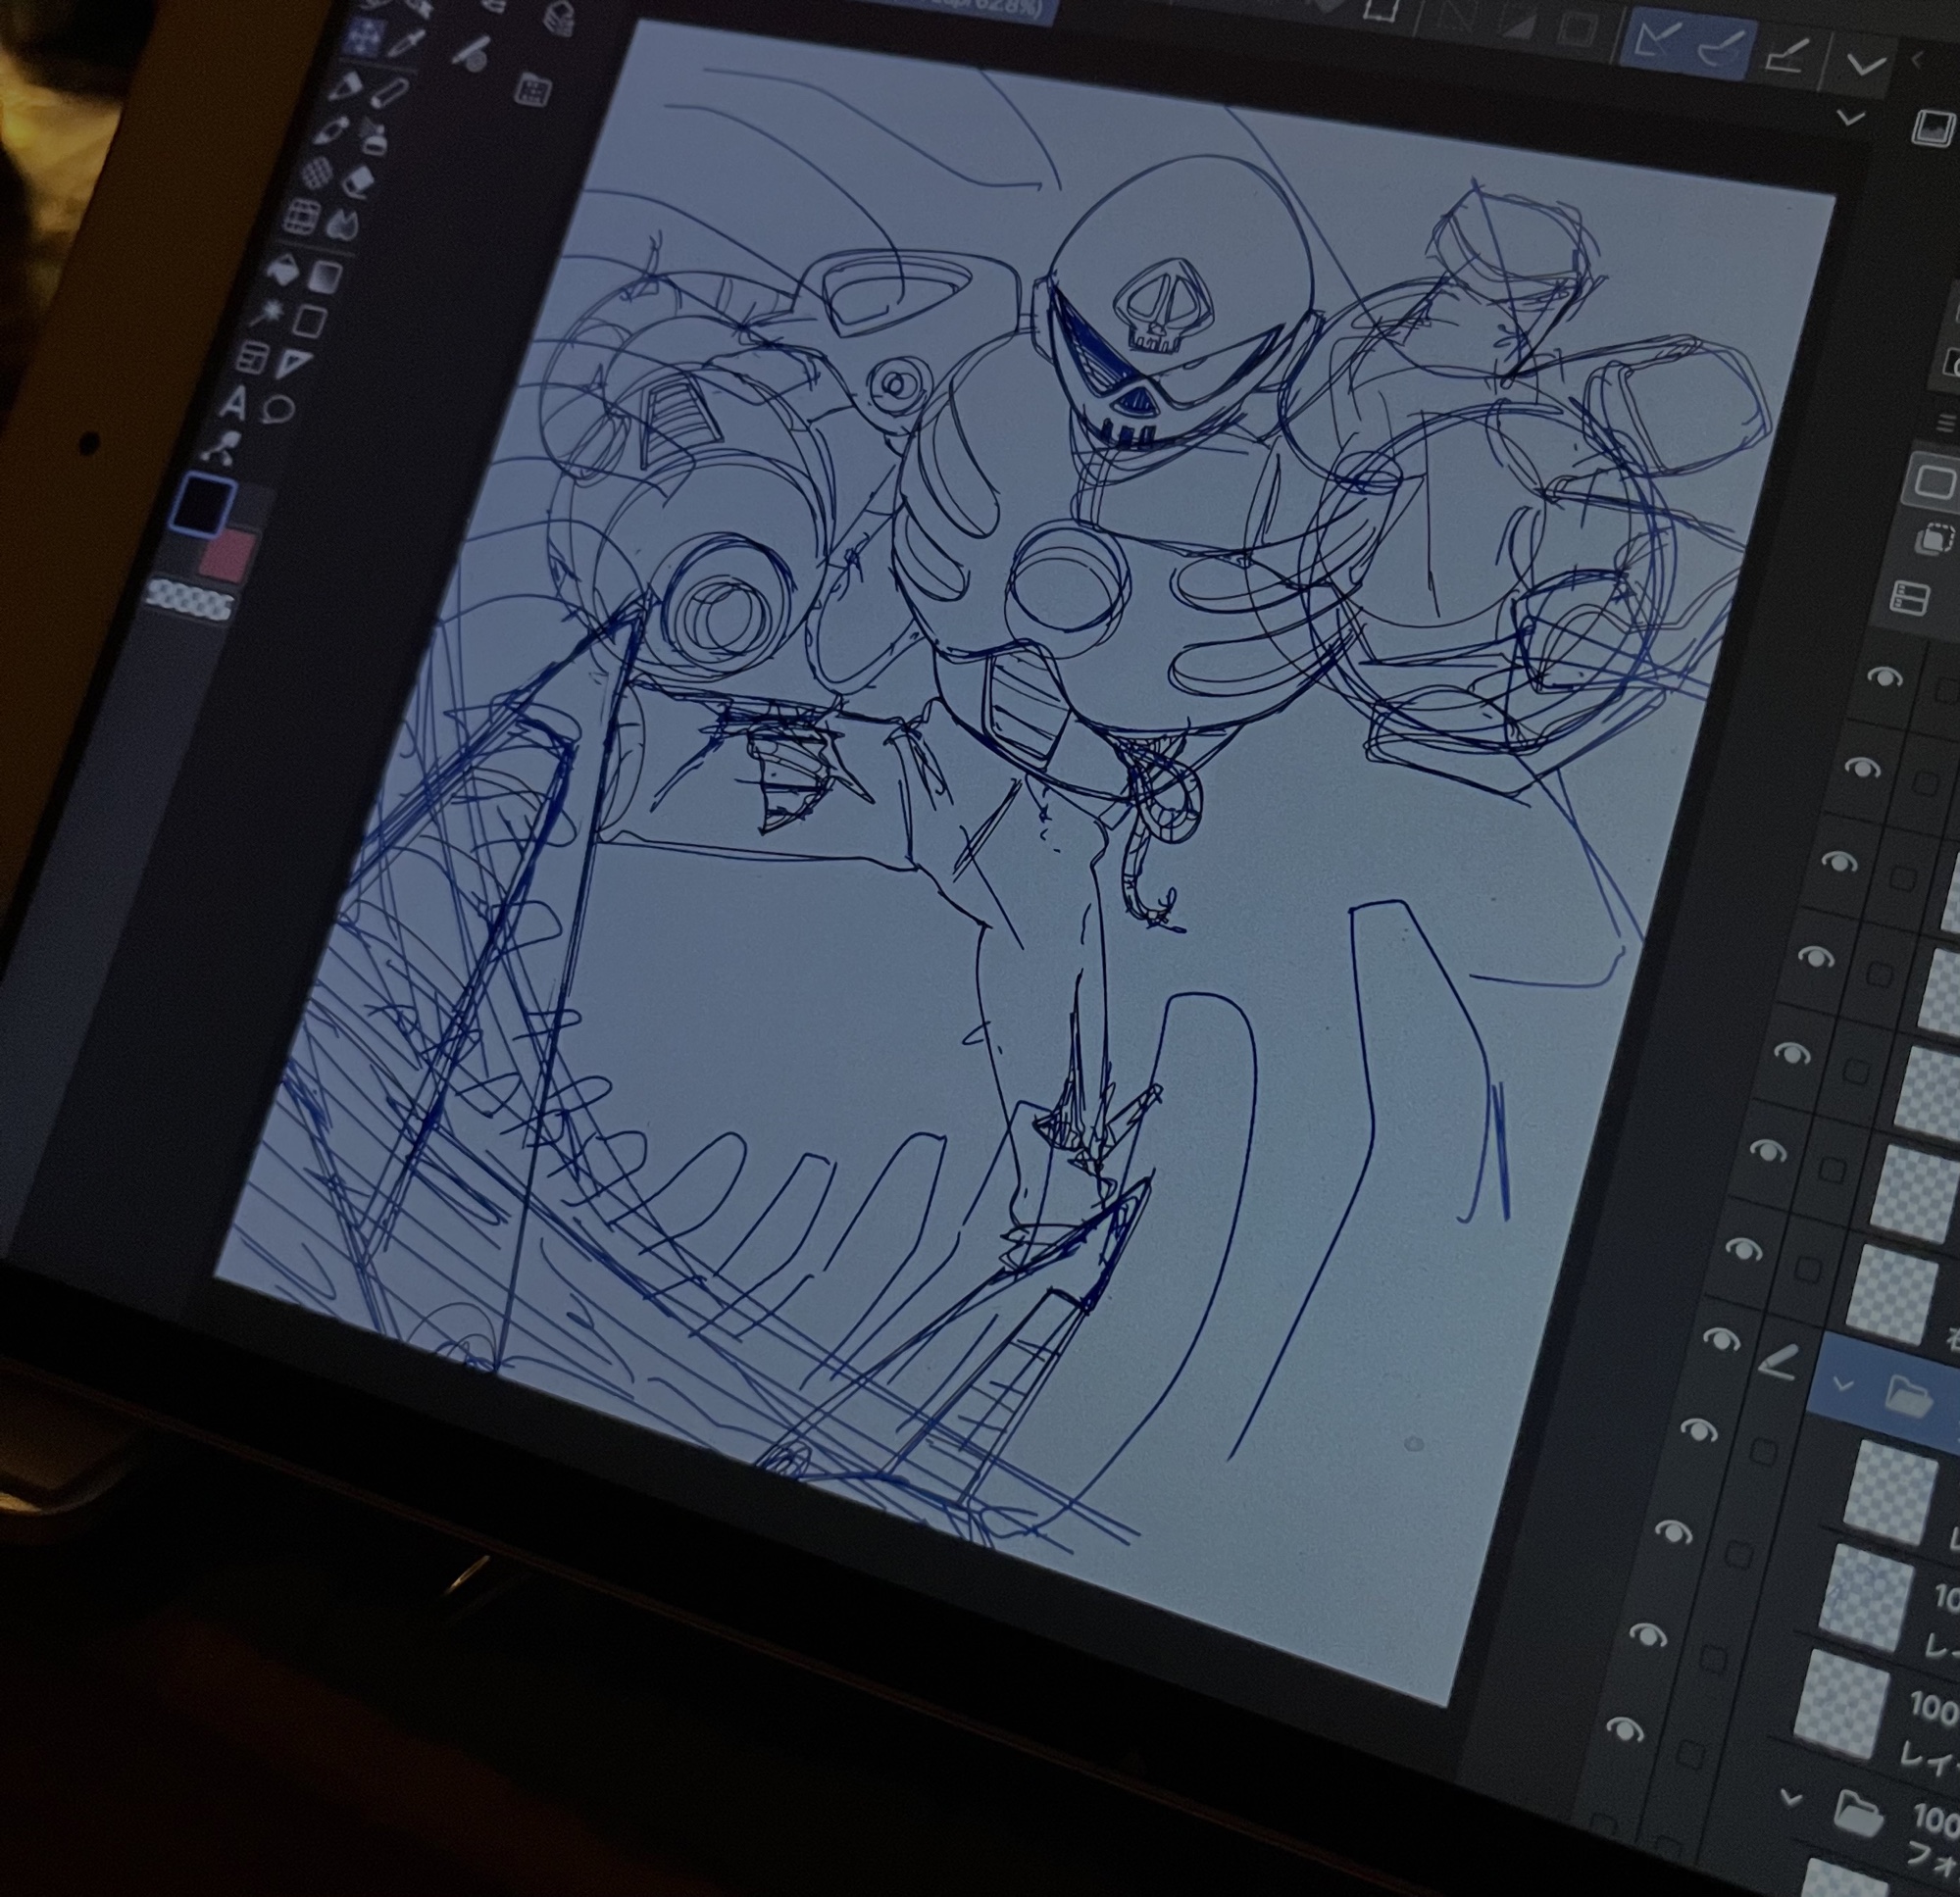
Task: Select the Gradient tool
Action: click(x=327, y=277)
